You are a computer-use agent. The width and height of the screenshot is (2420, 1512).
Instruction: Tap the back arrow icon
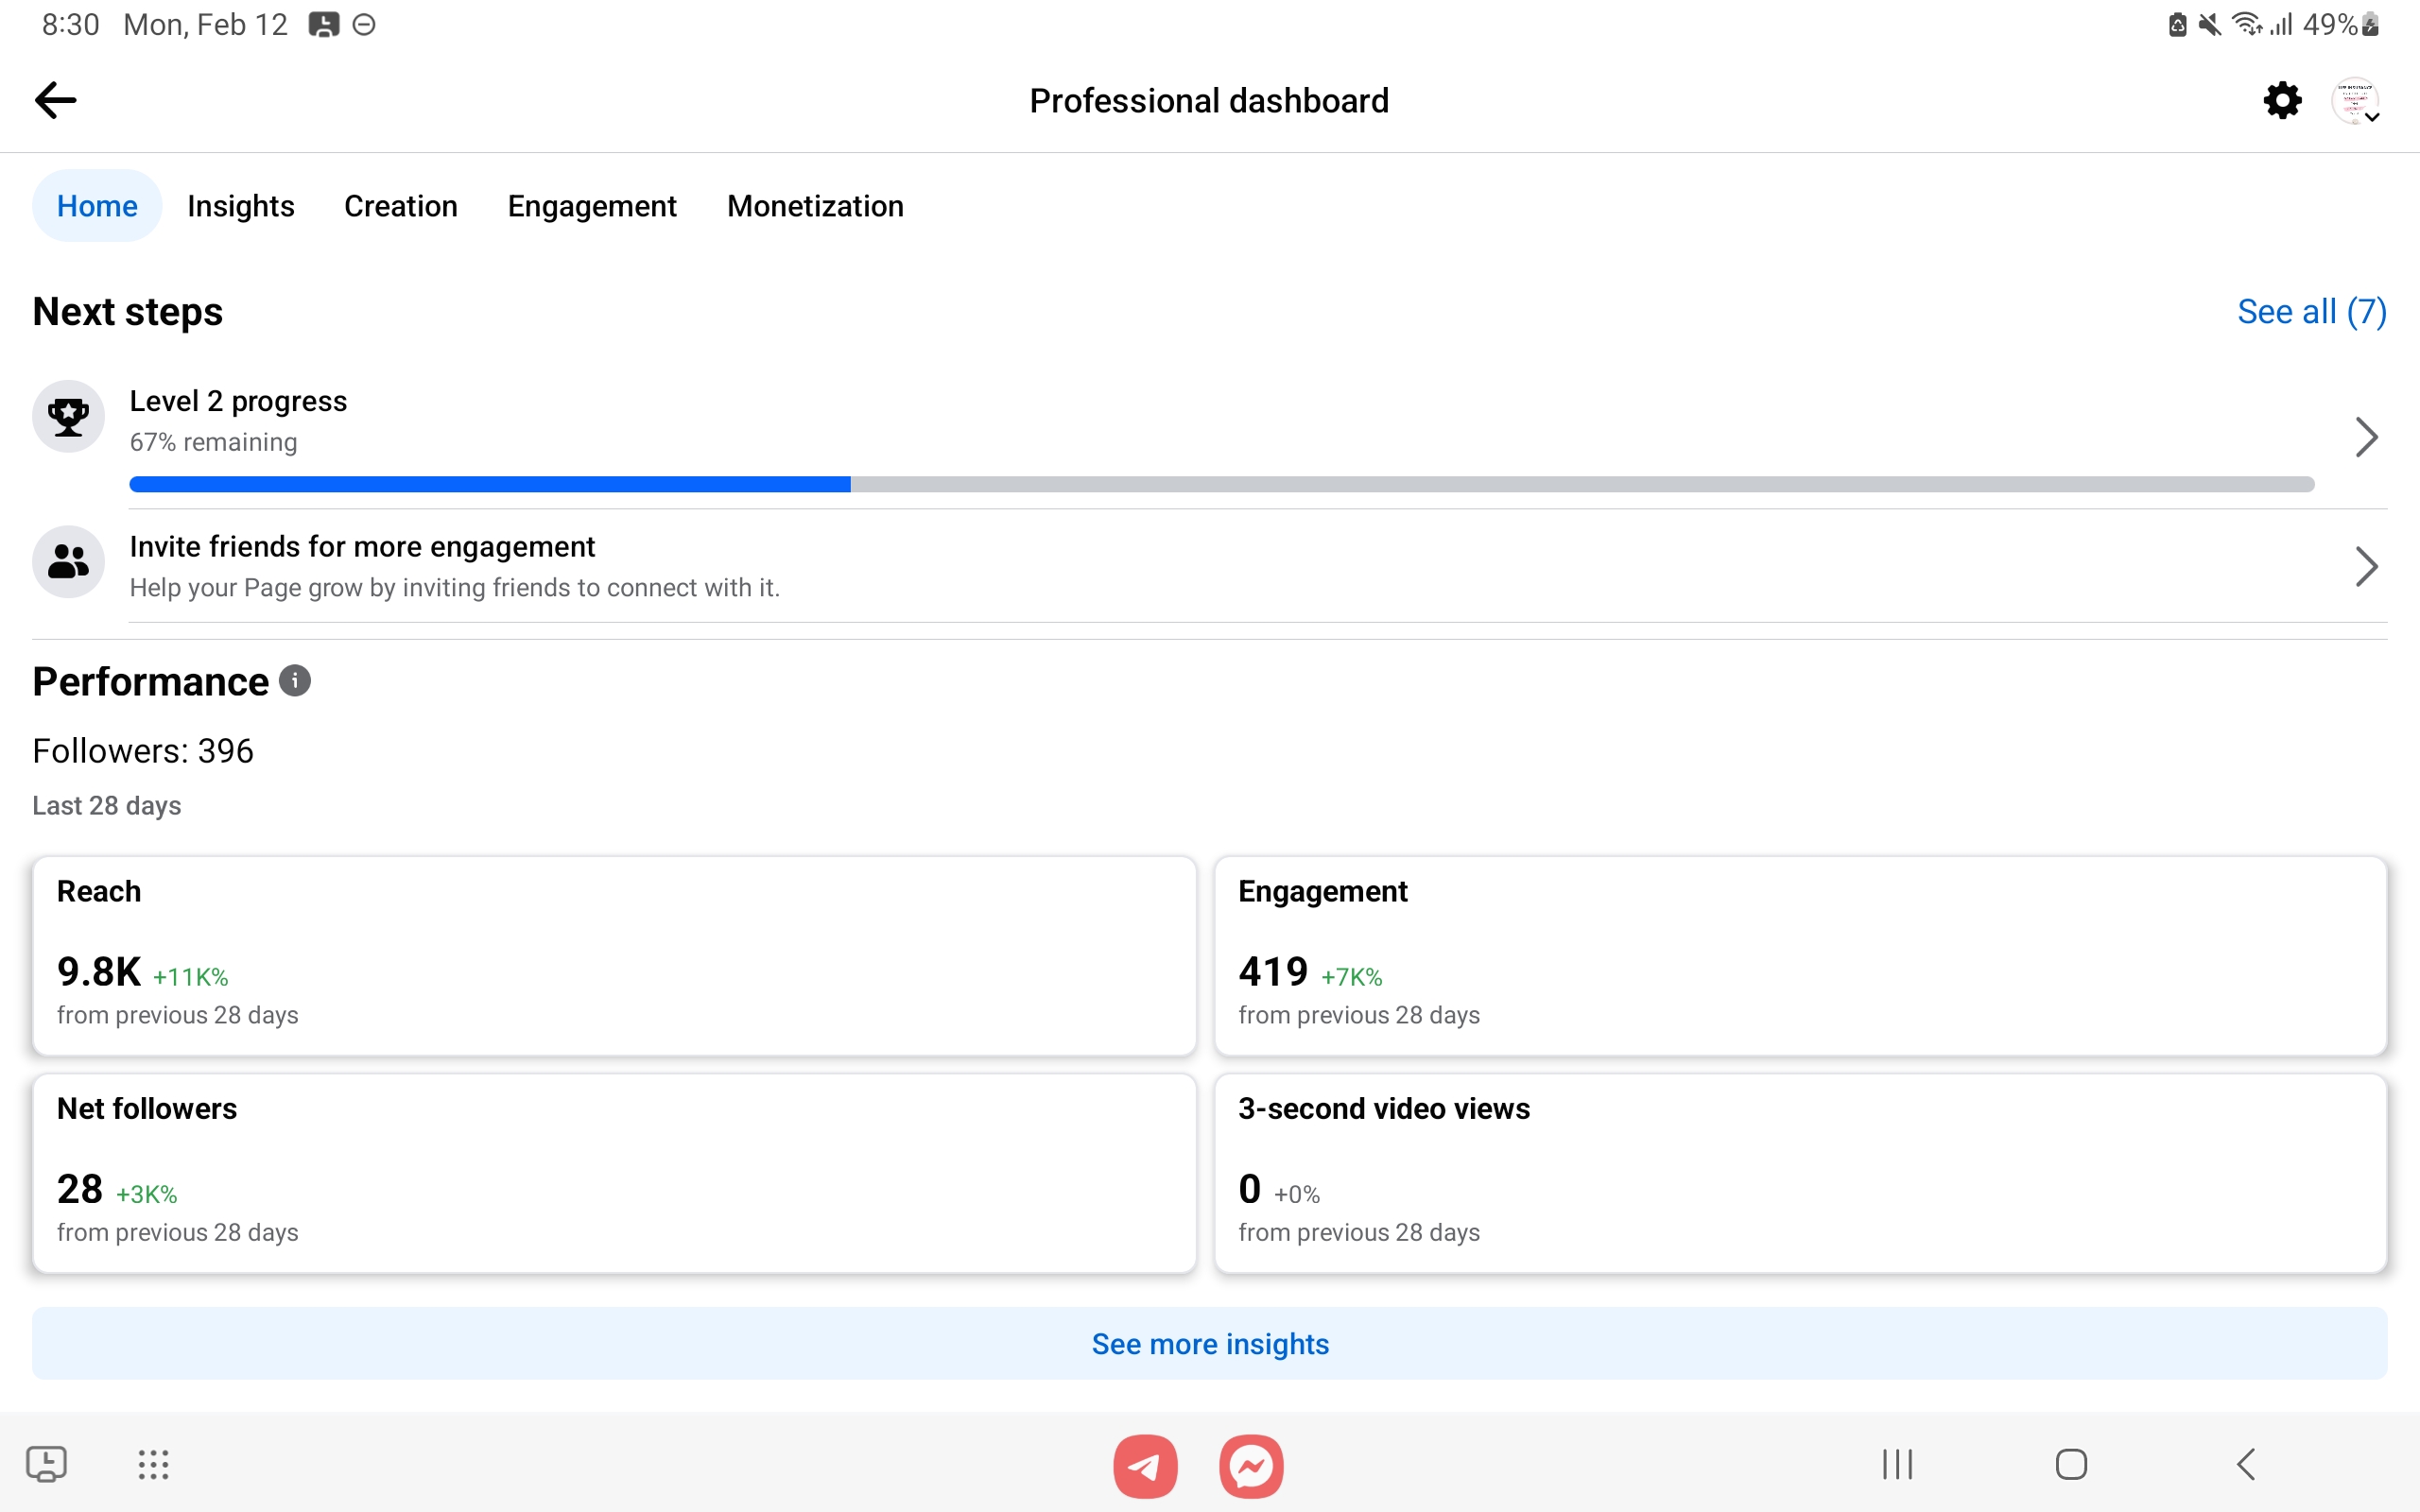click(x=55, y=100)
